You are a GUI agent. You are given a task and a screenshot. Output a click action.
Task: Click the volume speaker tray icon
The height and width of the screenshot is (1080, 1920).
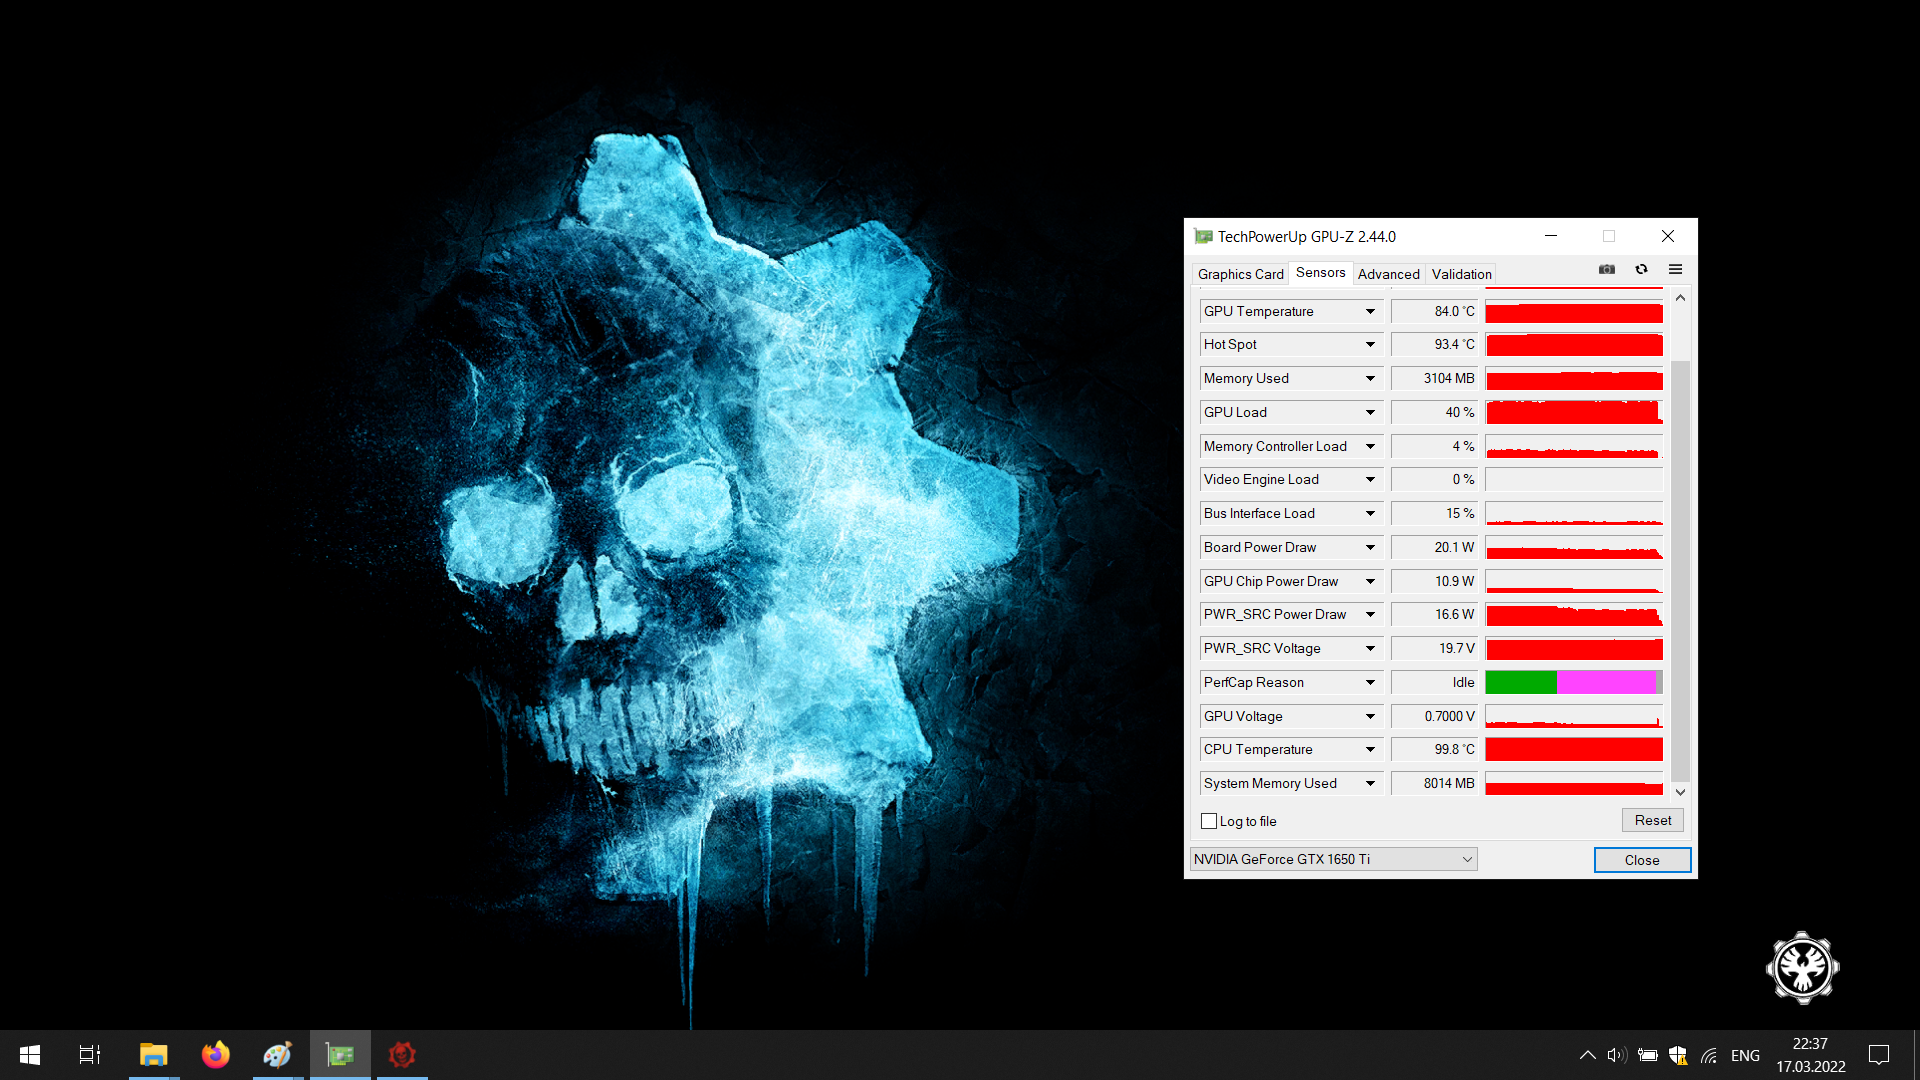click(x=1616, y=1055)
